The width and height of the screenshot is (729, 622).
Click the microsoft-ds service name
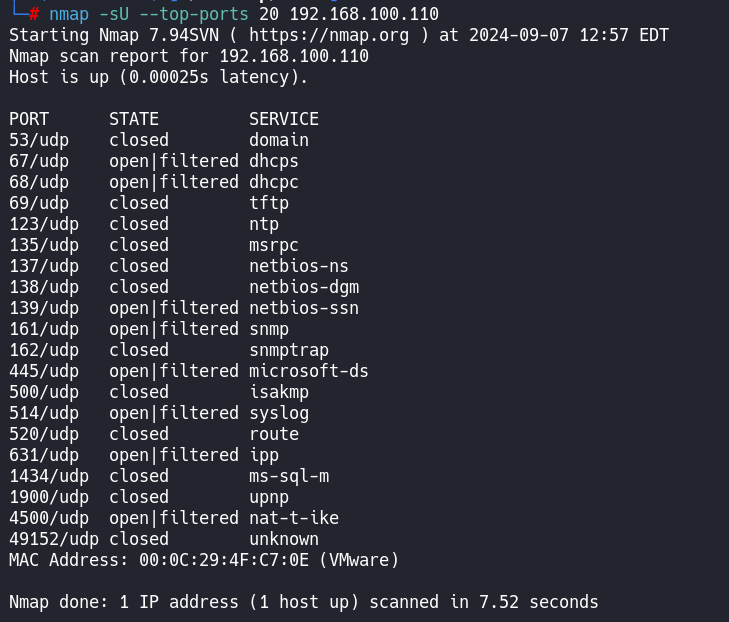[x=309, y=371]
